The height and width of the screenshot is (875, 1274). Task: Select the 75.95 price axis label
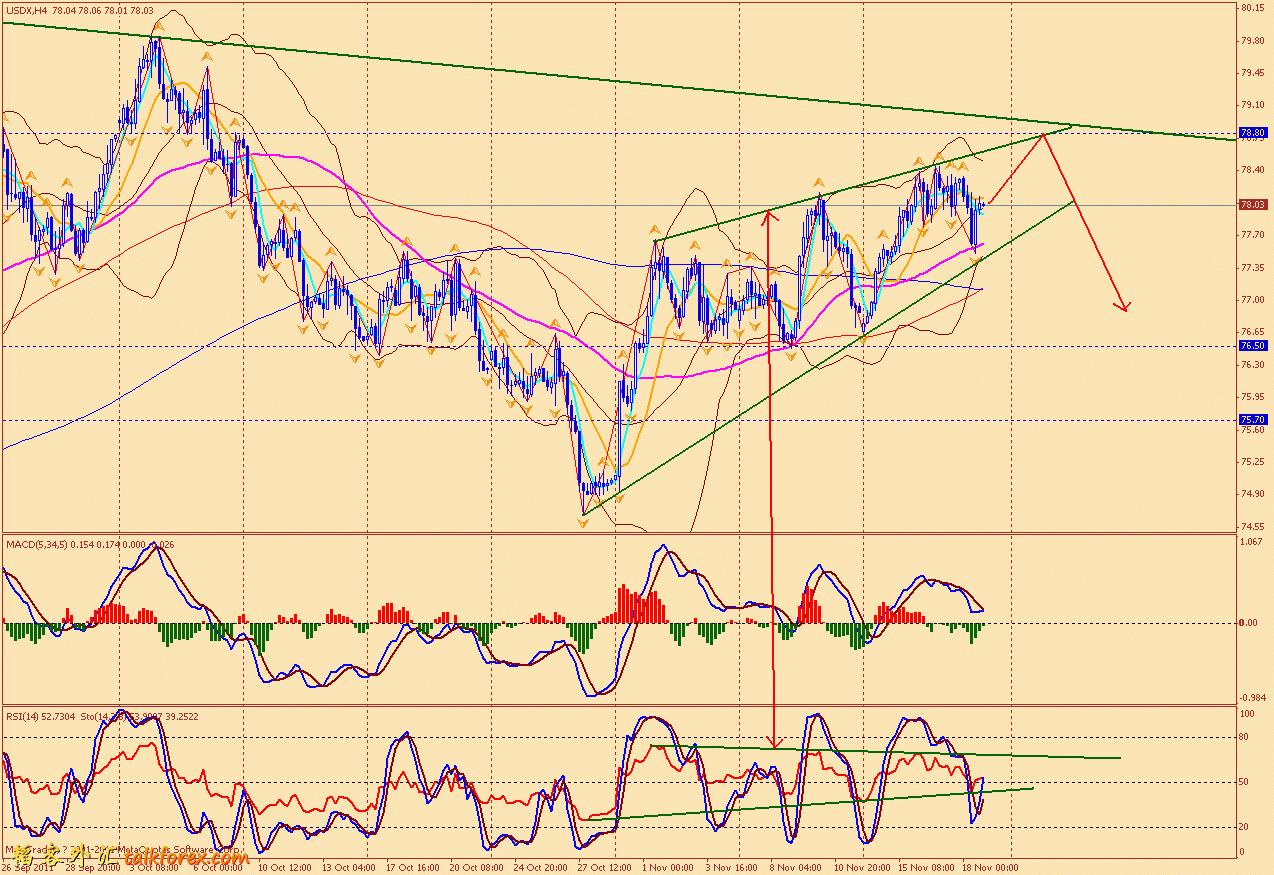click(x=1253, y=397)
